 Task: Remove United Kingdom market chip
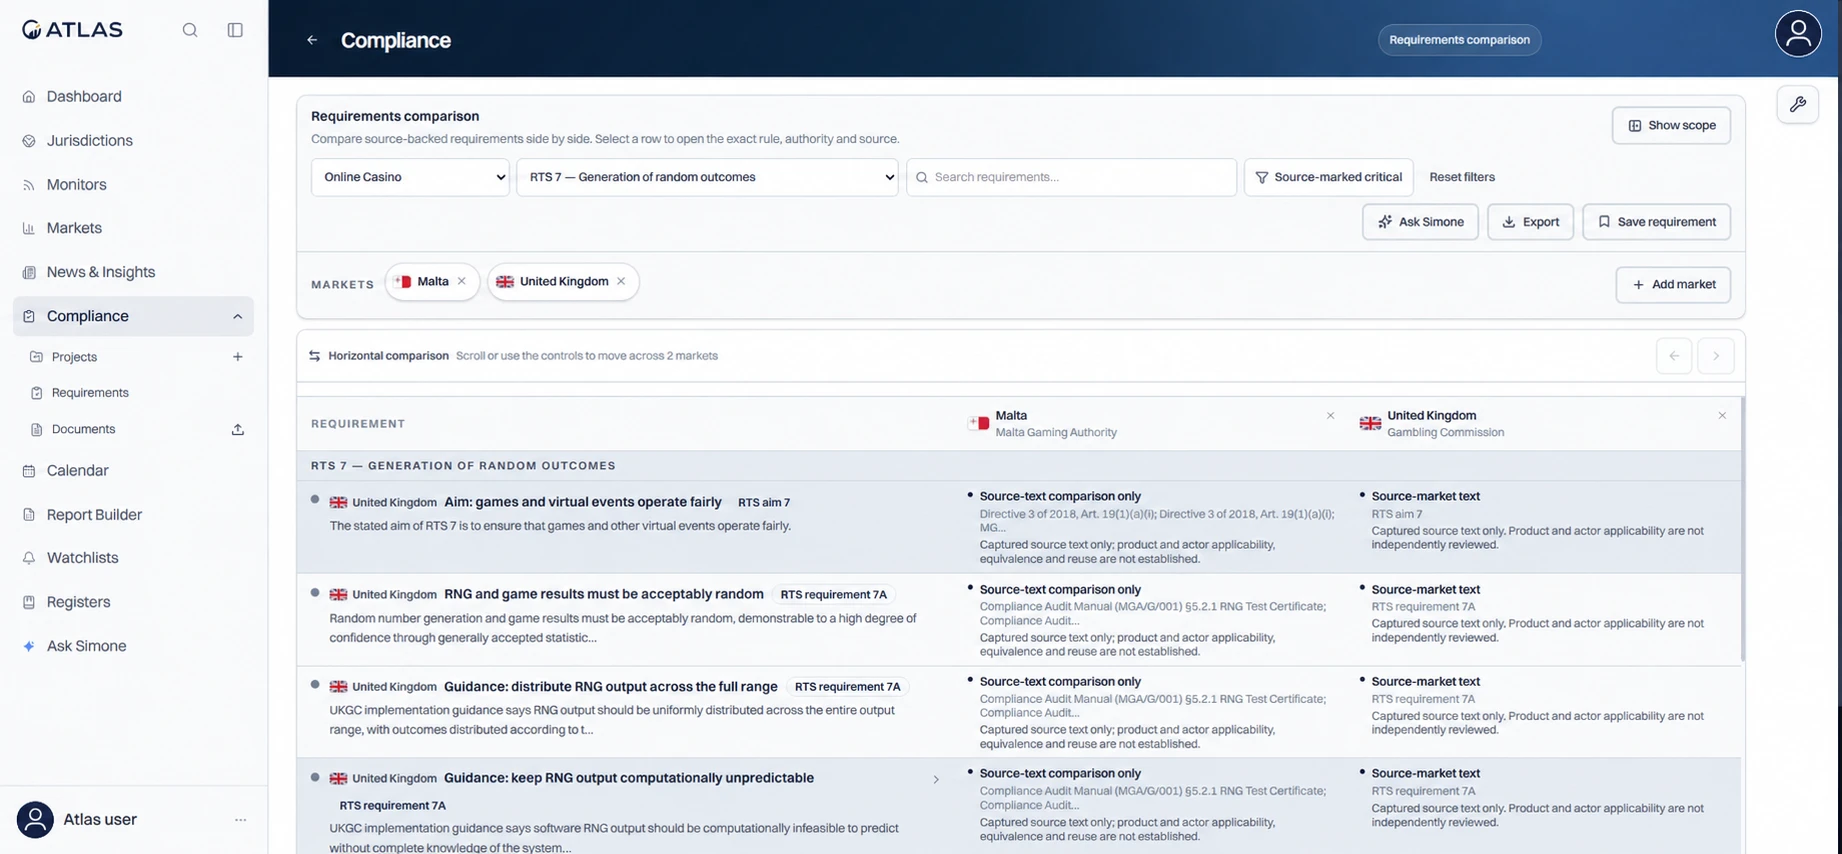(621, 281)
